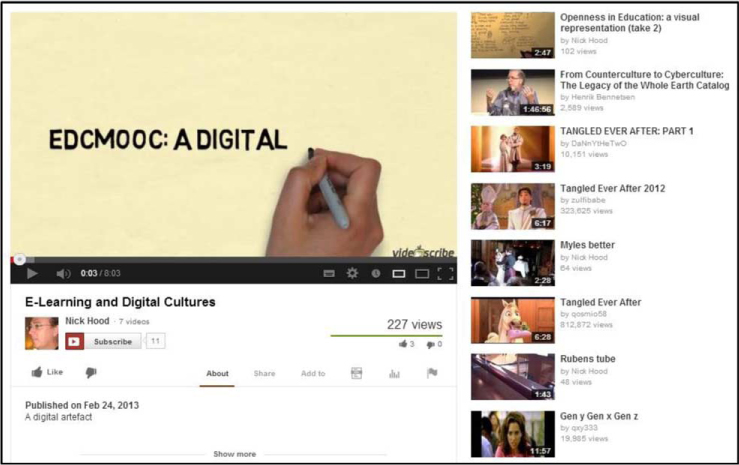Screen dimensions: 739x465
Task: Enter fullscreen mode
Action: click(445, 273)
